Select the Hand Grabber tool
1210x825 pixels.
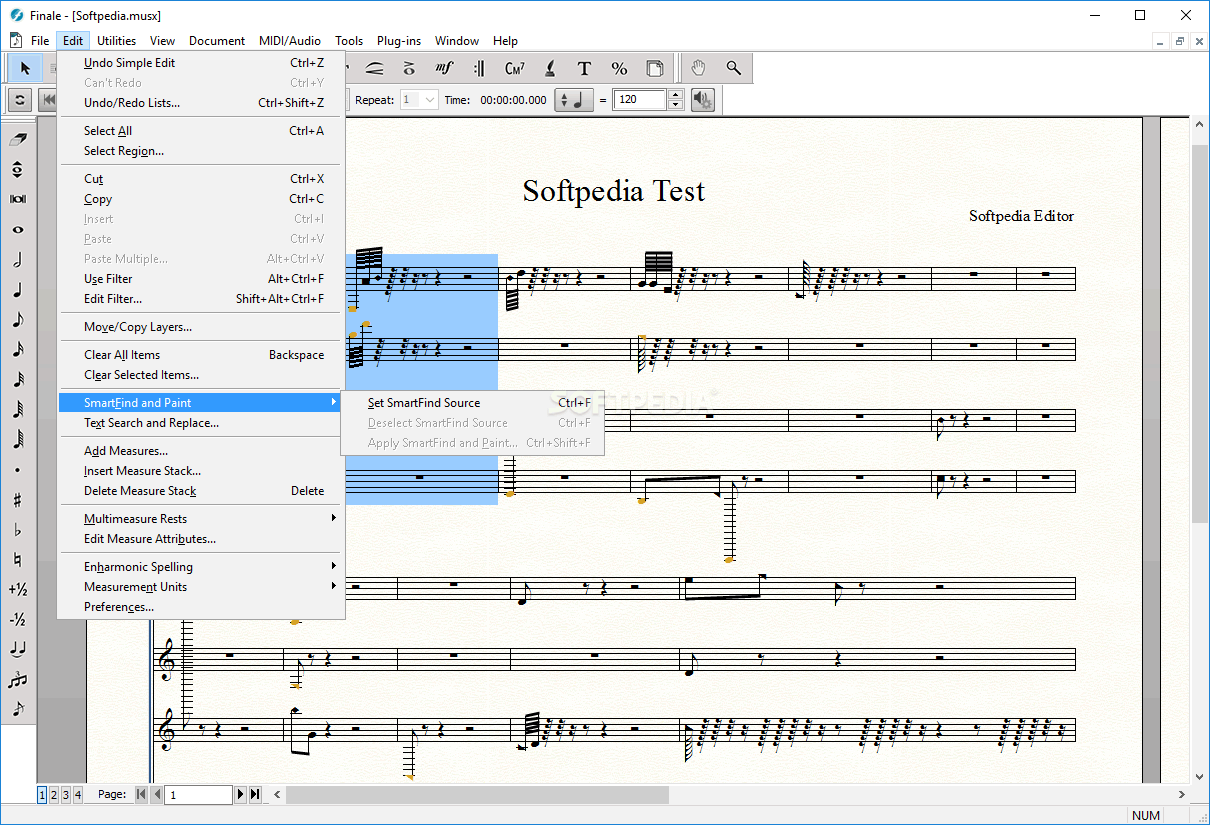[698, 68]
